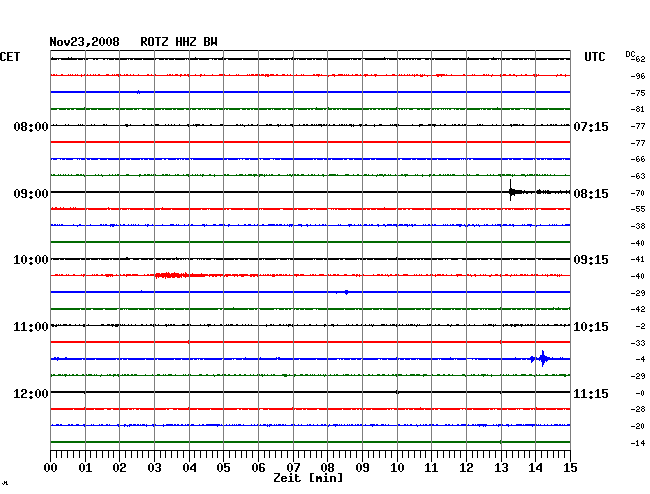Click minute 04 on the time axis
This screenshot has height=494, width=650.
189,468
